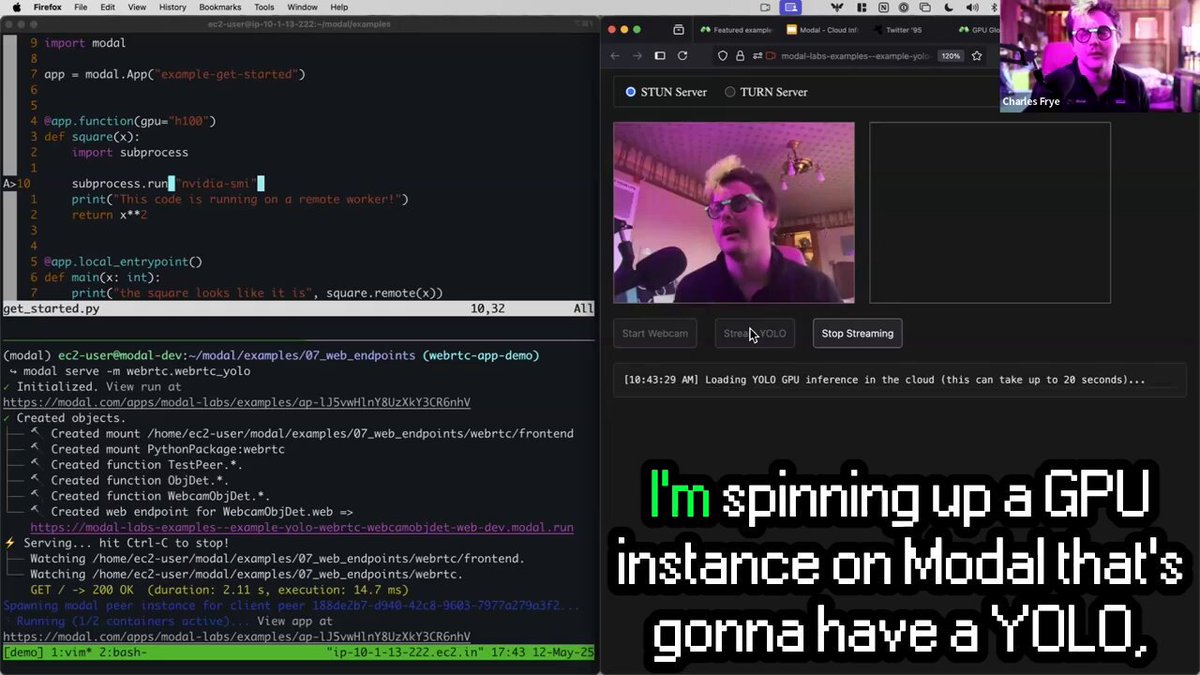Open the Tools menu
Viewport: 1200px width, 675px height.
point(264,7)
